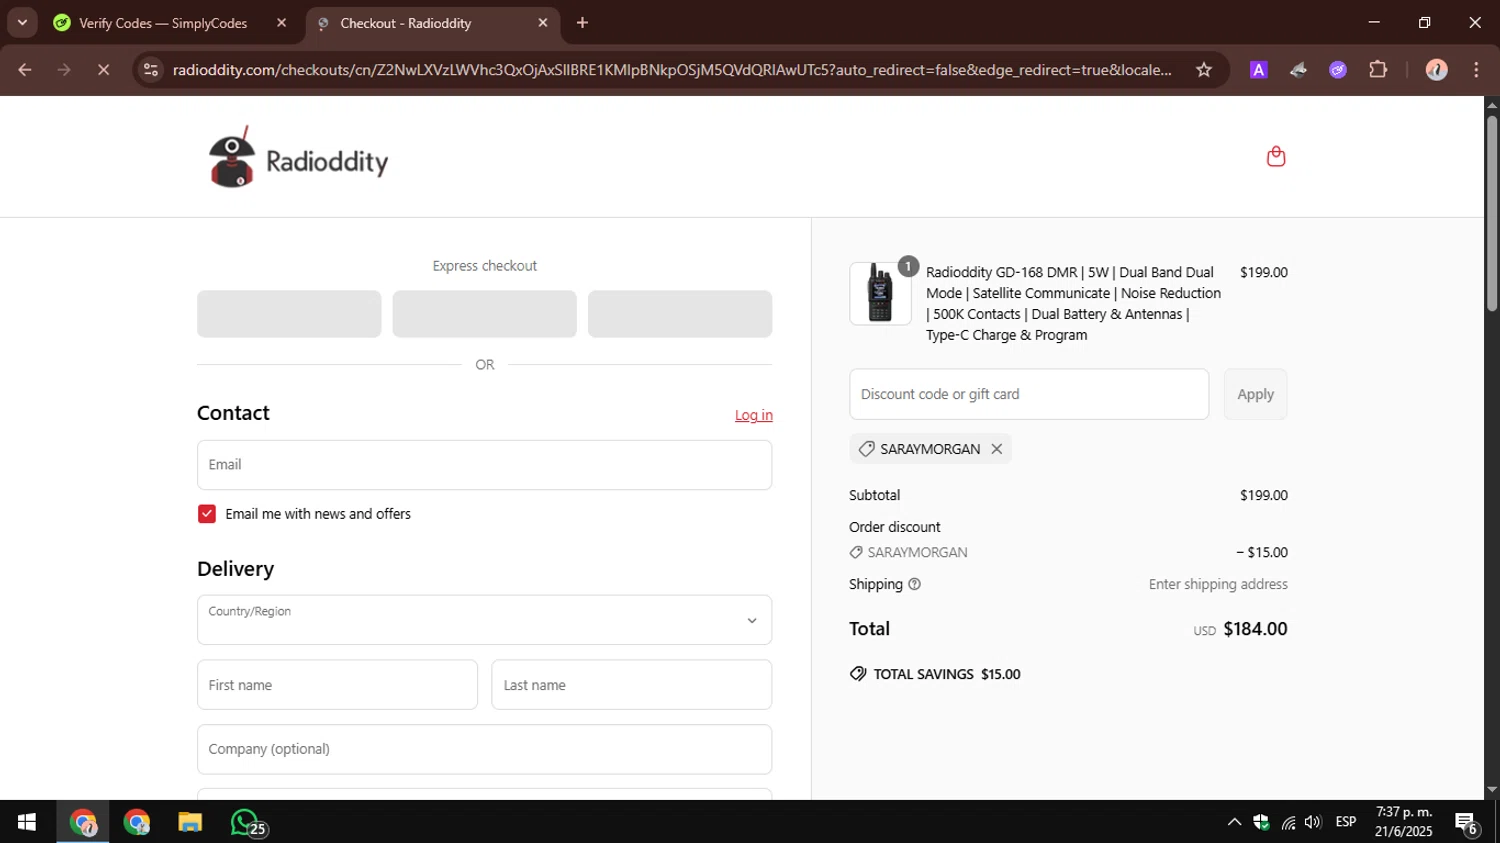Viewport: 1500px width, 843px height.
Task: Focus the Company (optional) field
Action: coord(484,749)
